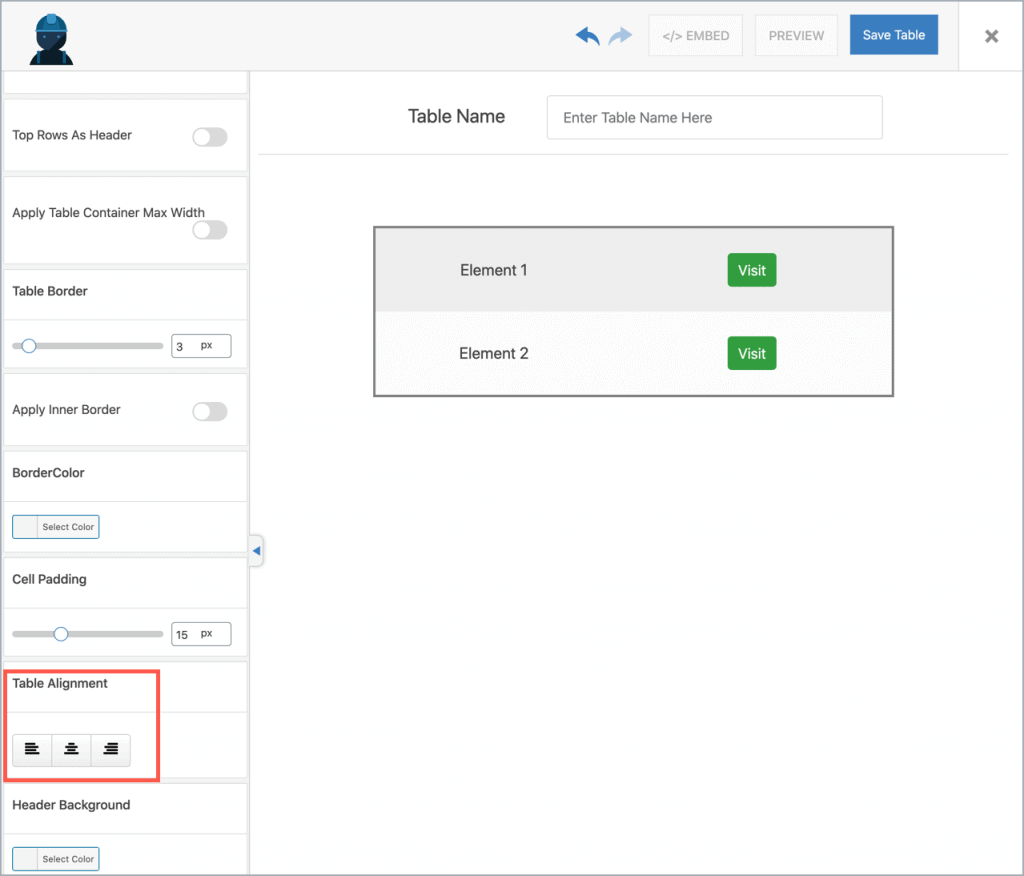Save the table
Screen dimensions: 1024x876
[893, 34]
